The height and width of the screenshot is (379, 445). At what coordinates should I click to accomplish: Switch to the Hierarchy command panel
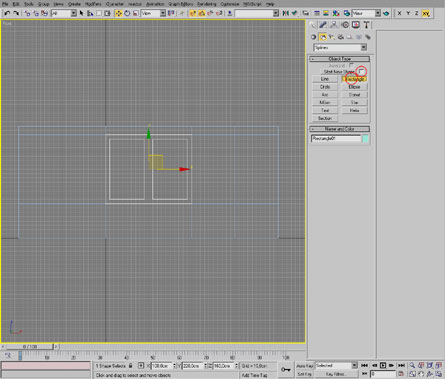334,25
